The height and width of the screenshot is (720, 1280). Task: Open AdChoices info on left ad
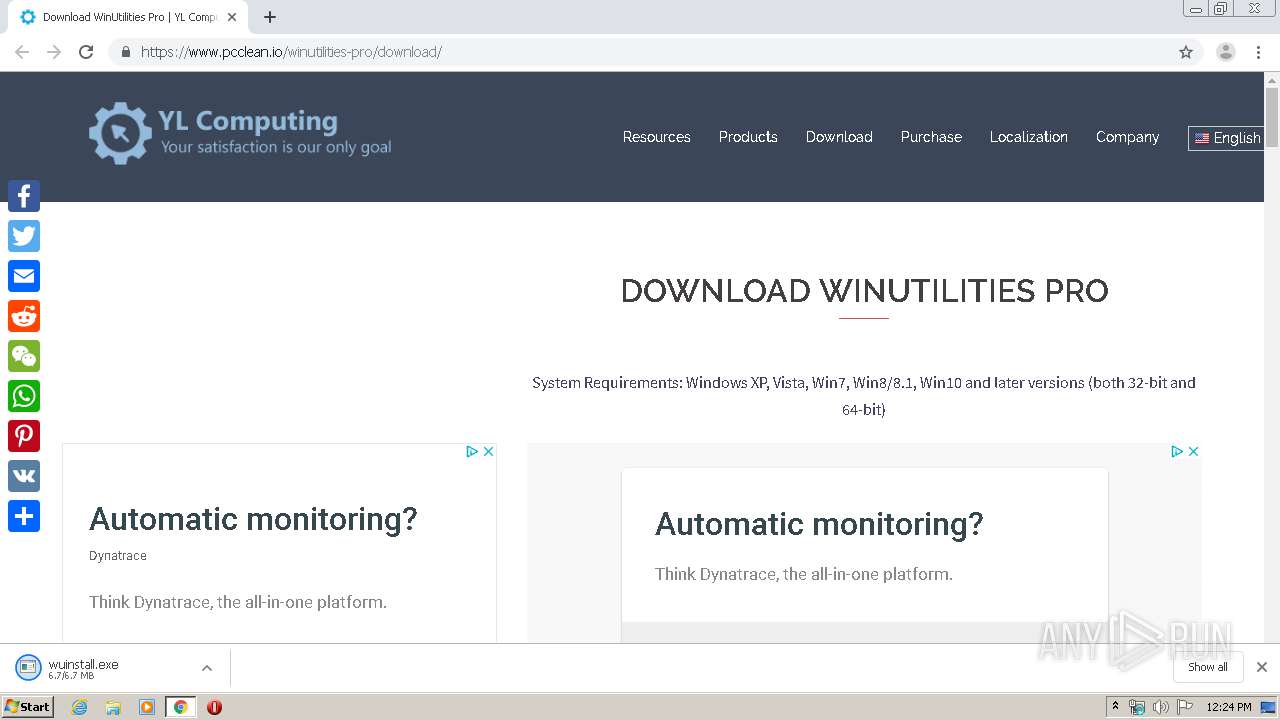point(472,451)
